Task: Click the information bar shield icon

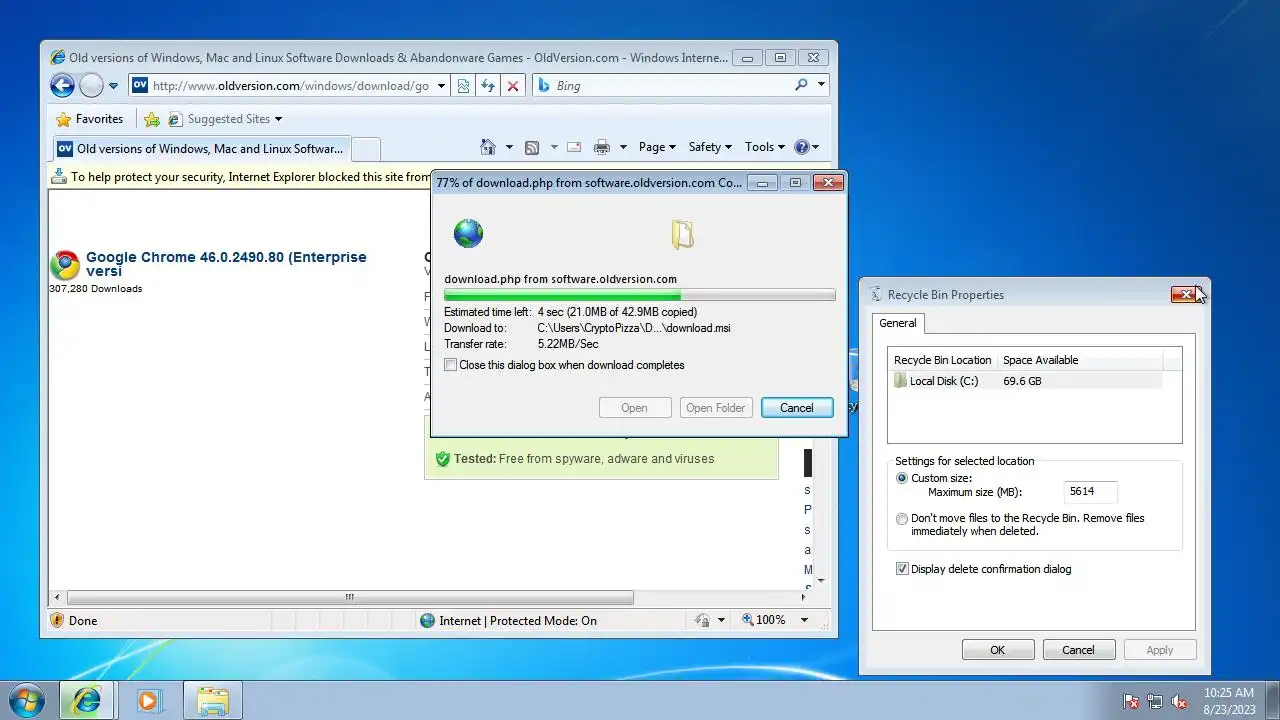Action: [x=59, y=176]
